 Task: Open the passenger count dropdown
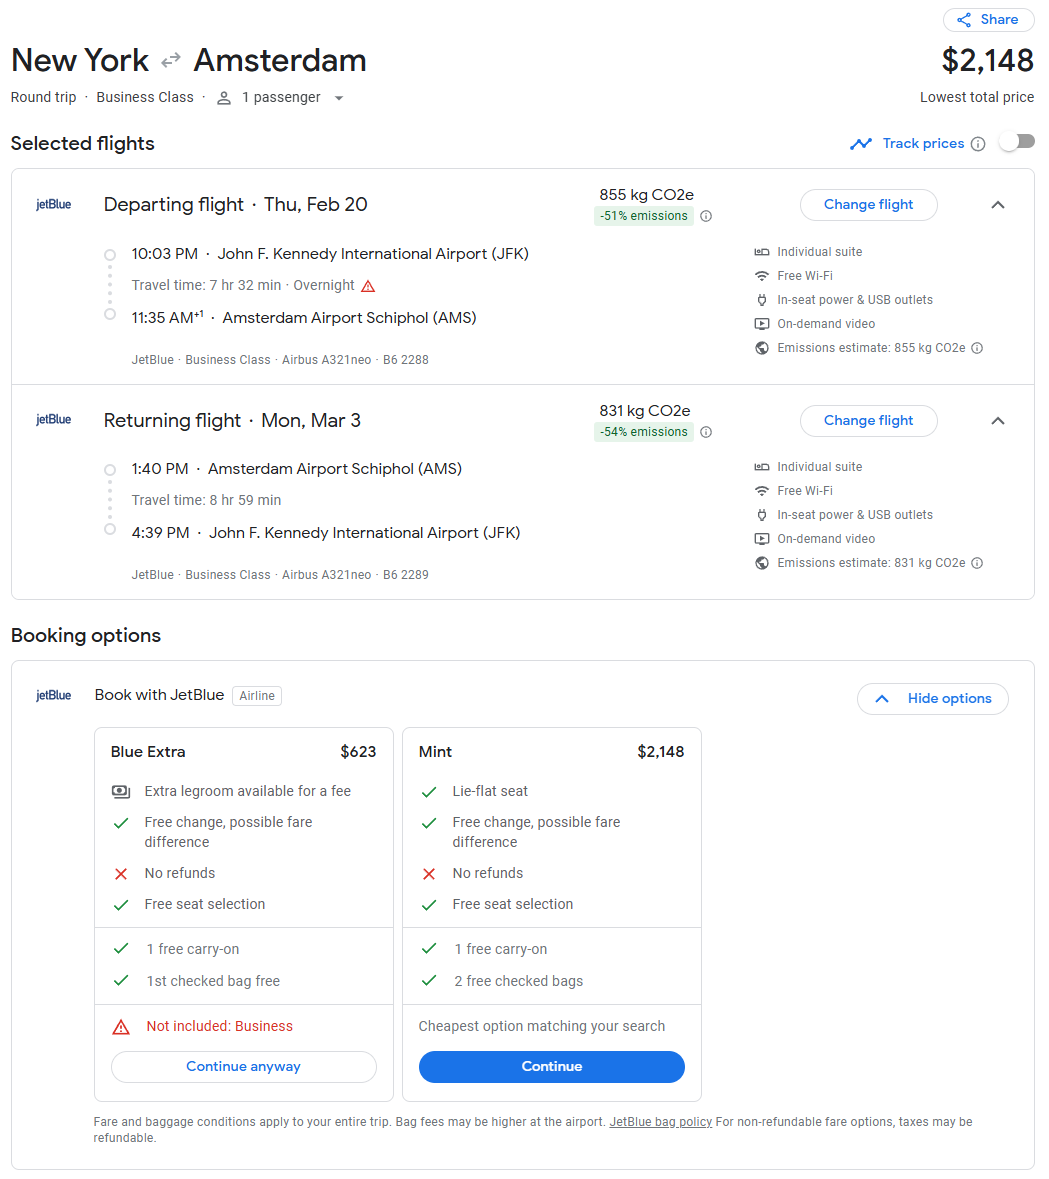[x=339, y=98]
